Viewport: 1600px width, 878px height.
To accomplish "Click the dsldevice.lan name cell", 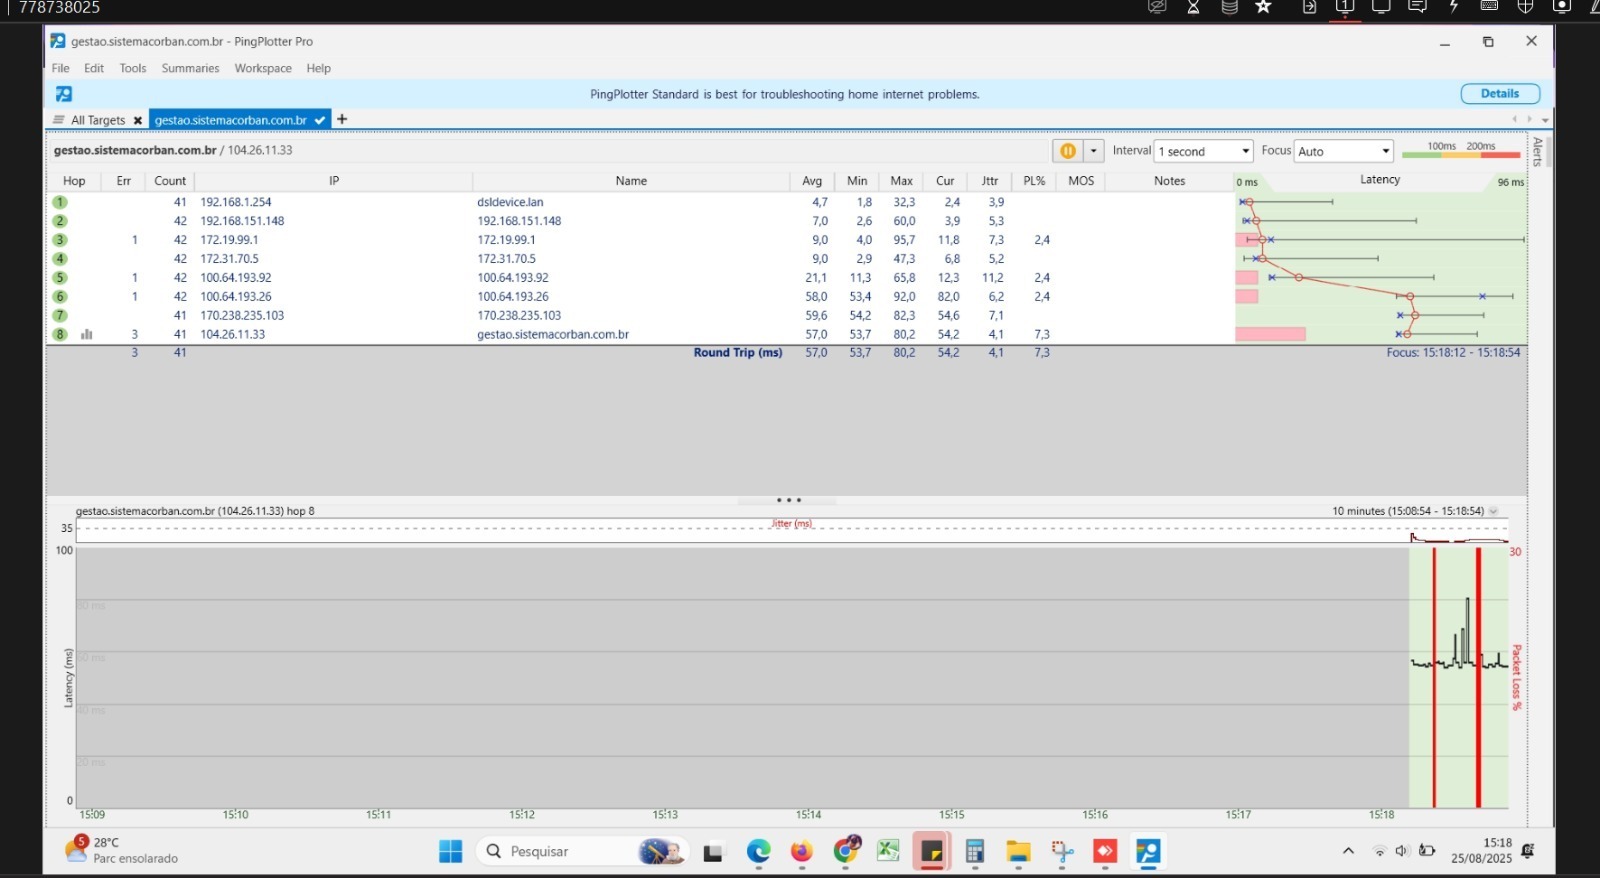I will pyautogui.click(x=510, y=202).
